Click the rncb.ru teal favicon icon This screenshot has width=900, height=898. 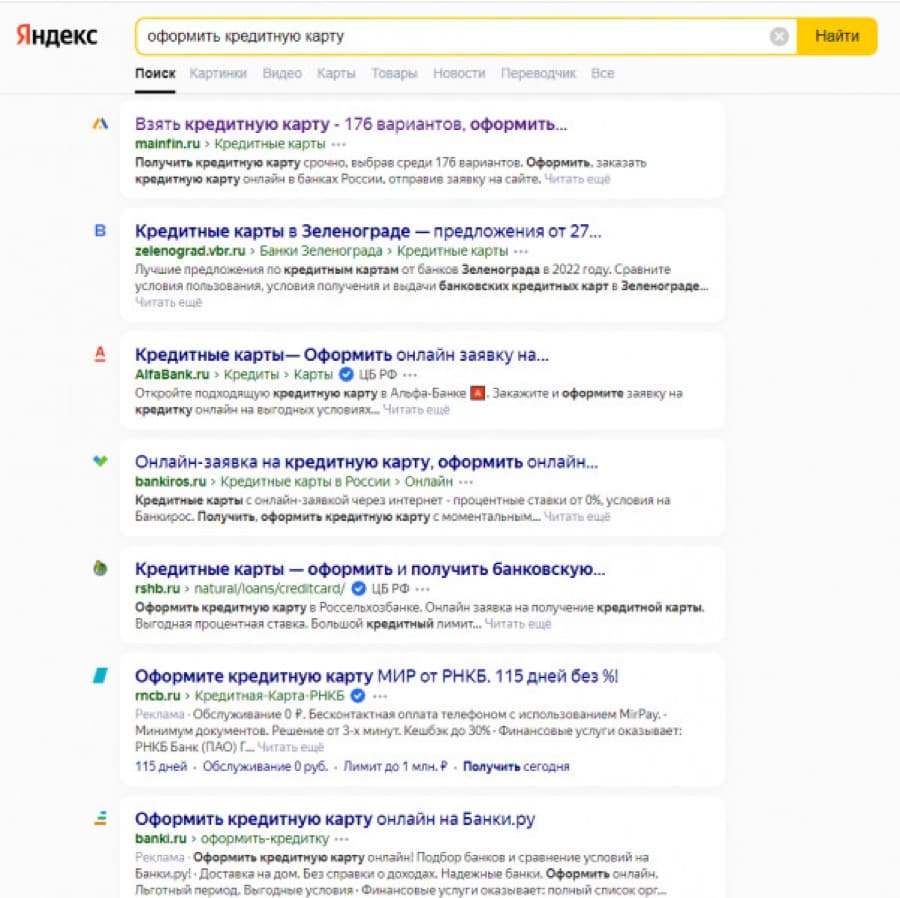coord(100,675)
